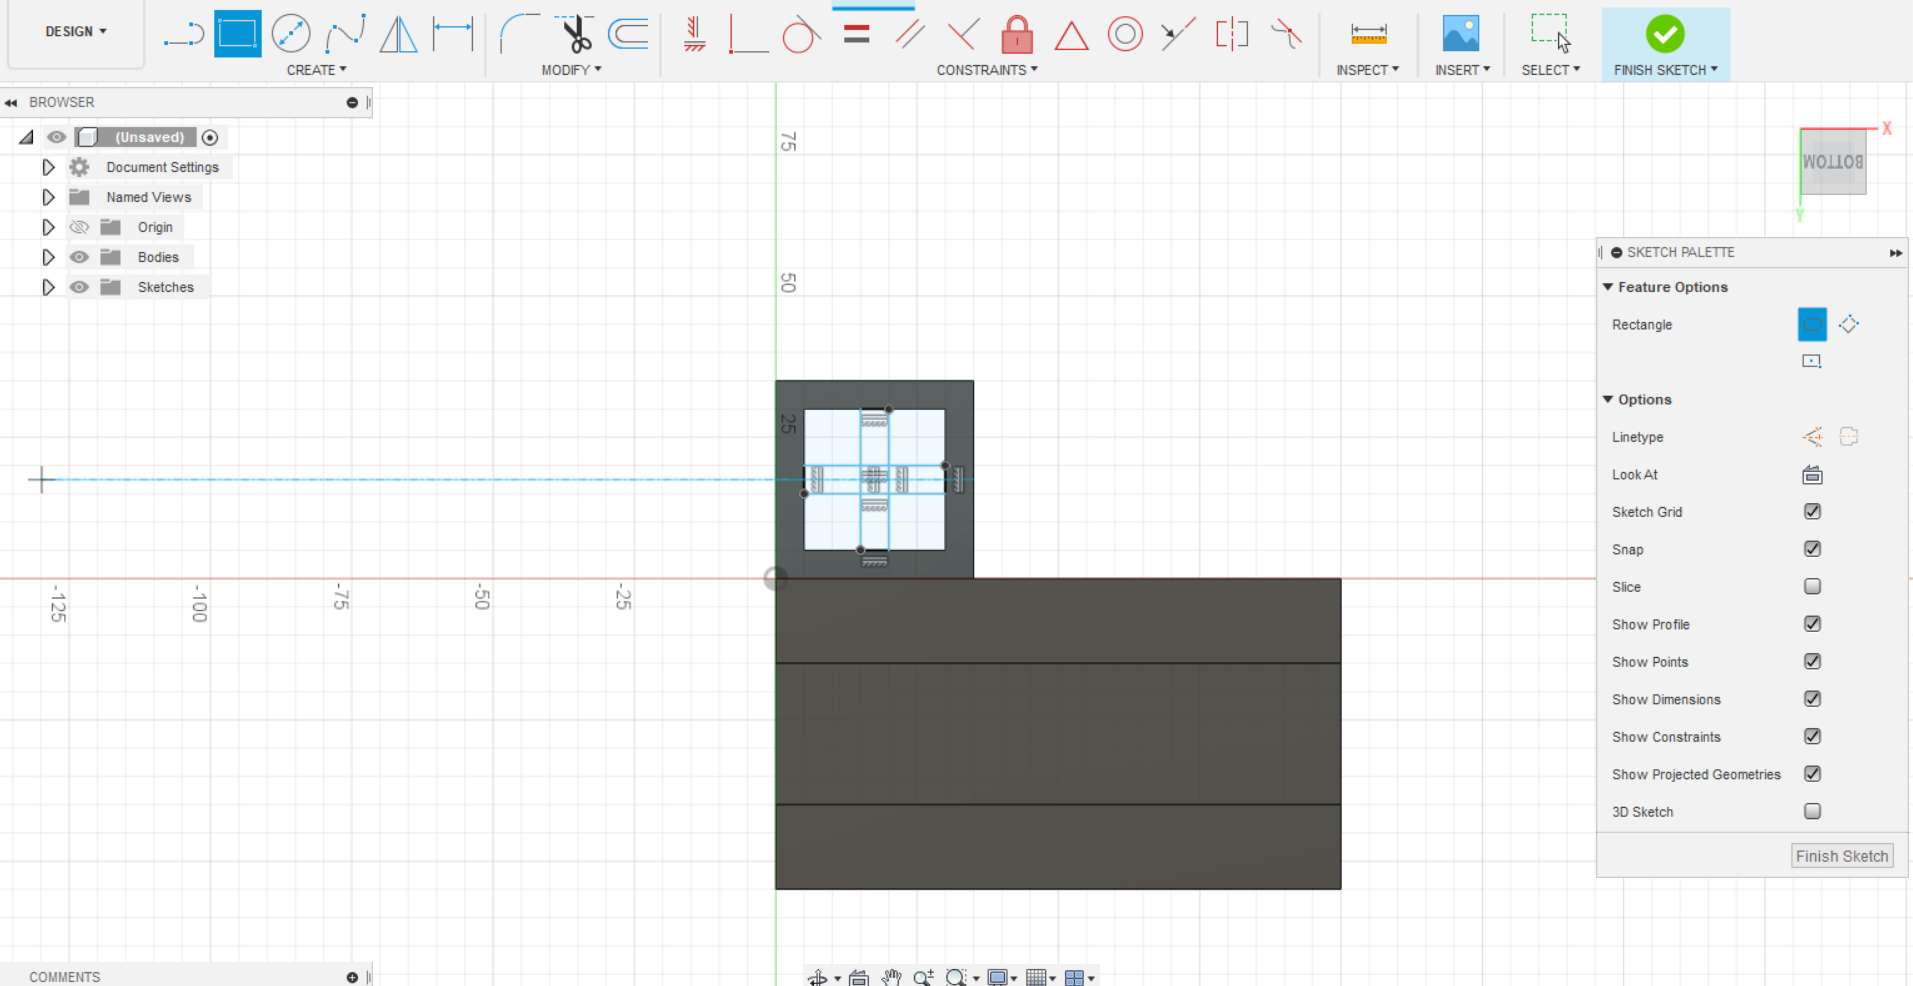
Task: Apply the Concentric constraint
Action: (x=1125, y=34)
